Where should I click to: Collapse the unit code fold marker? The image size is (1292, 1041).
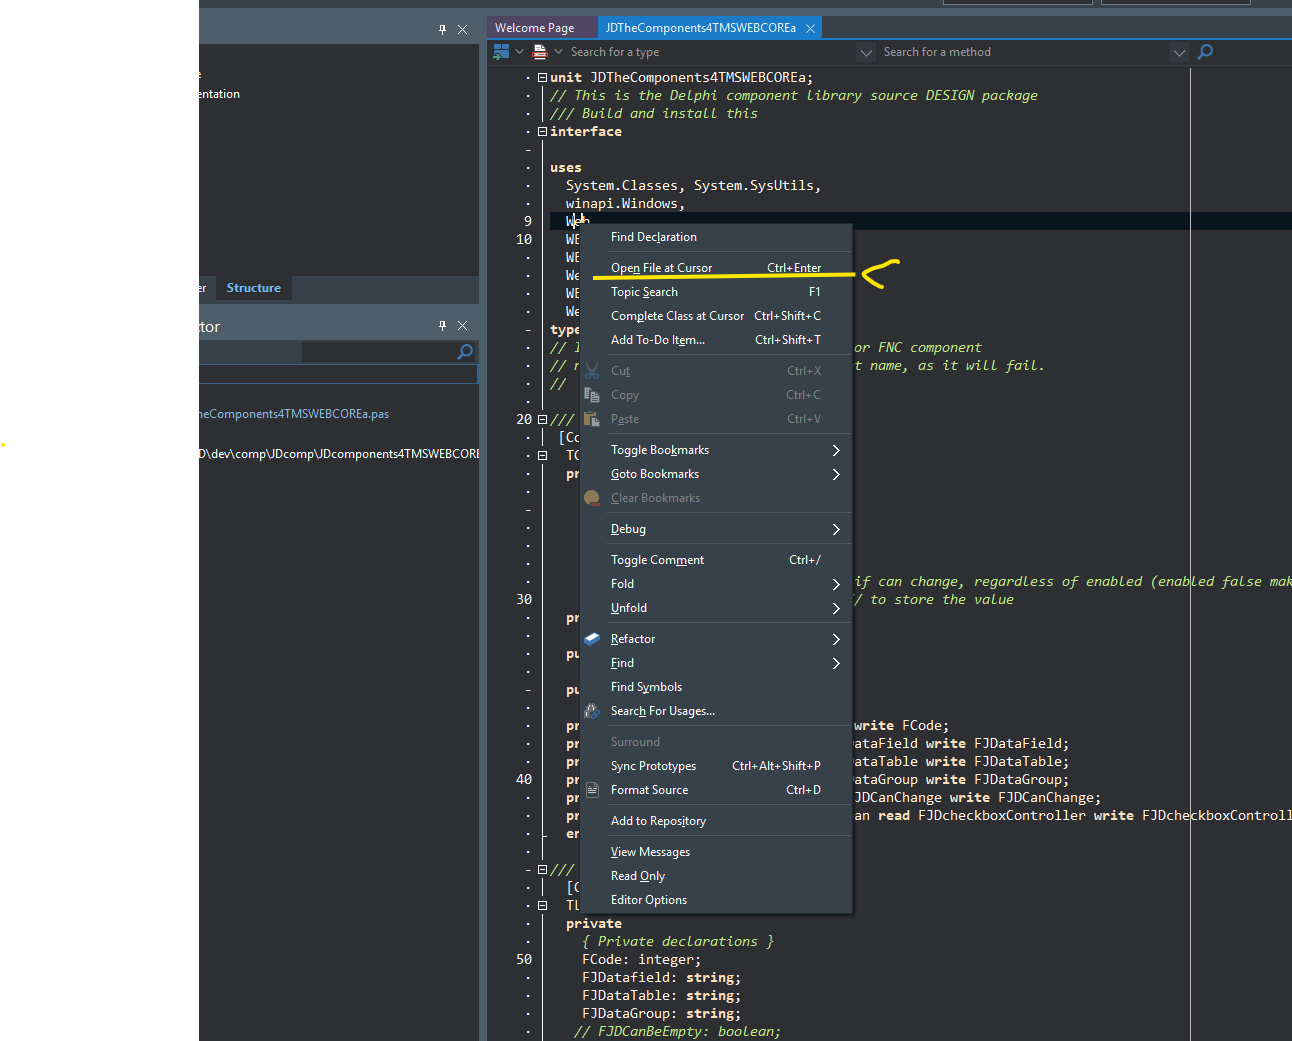point(542,77)
